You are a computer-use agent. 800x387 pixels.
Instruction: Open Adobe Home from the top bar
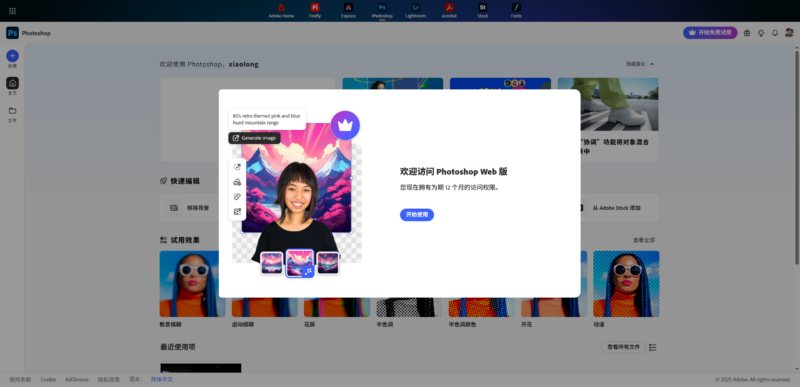pos(281,10)
